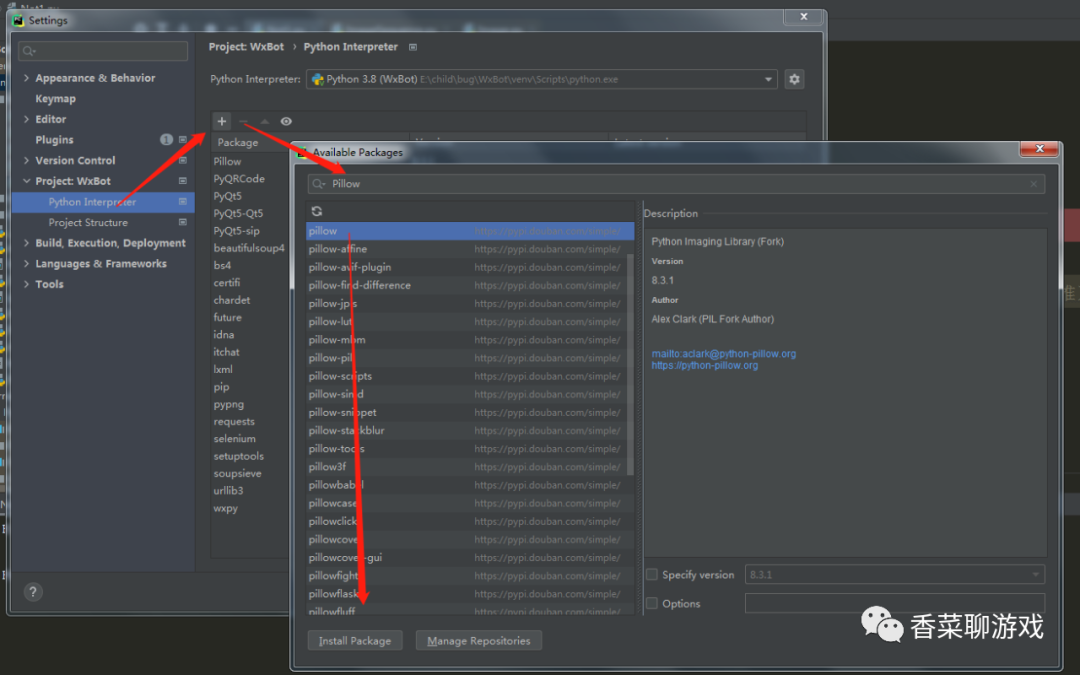Click Install Package button
The width and height of the screenshot is (1080, 675).
click(355, 641)
